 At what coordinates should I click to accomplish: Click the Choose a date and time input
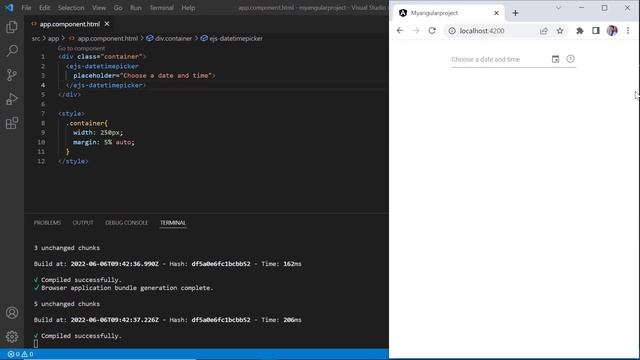point(500,60)
